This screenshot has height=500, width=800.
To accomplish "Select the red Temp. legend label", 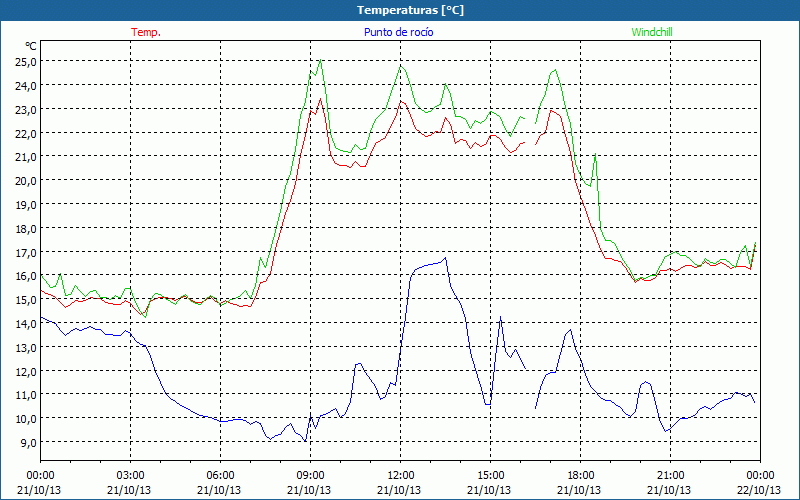I will pyautogui.click(x=146, y=32).
